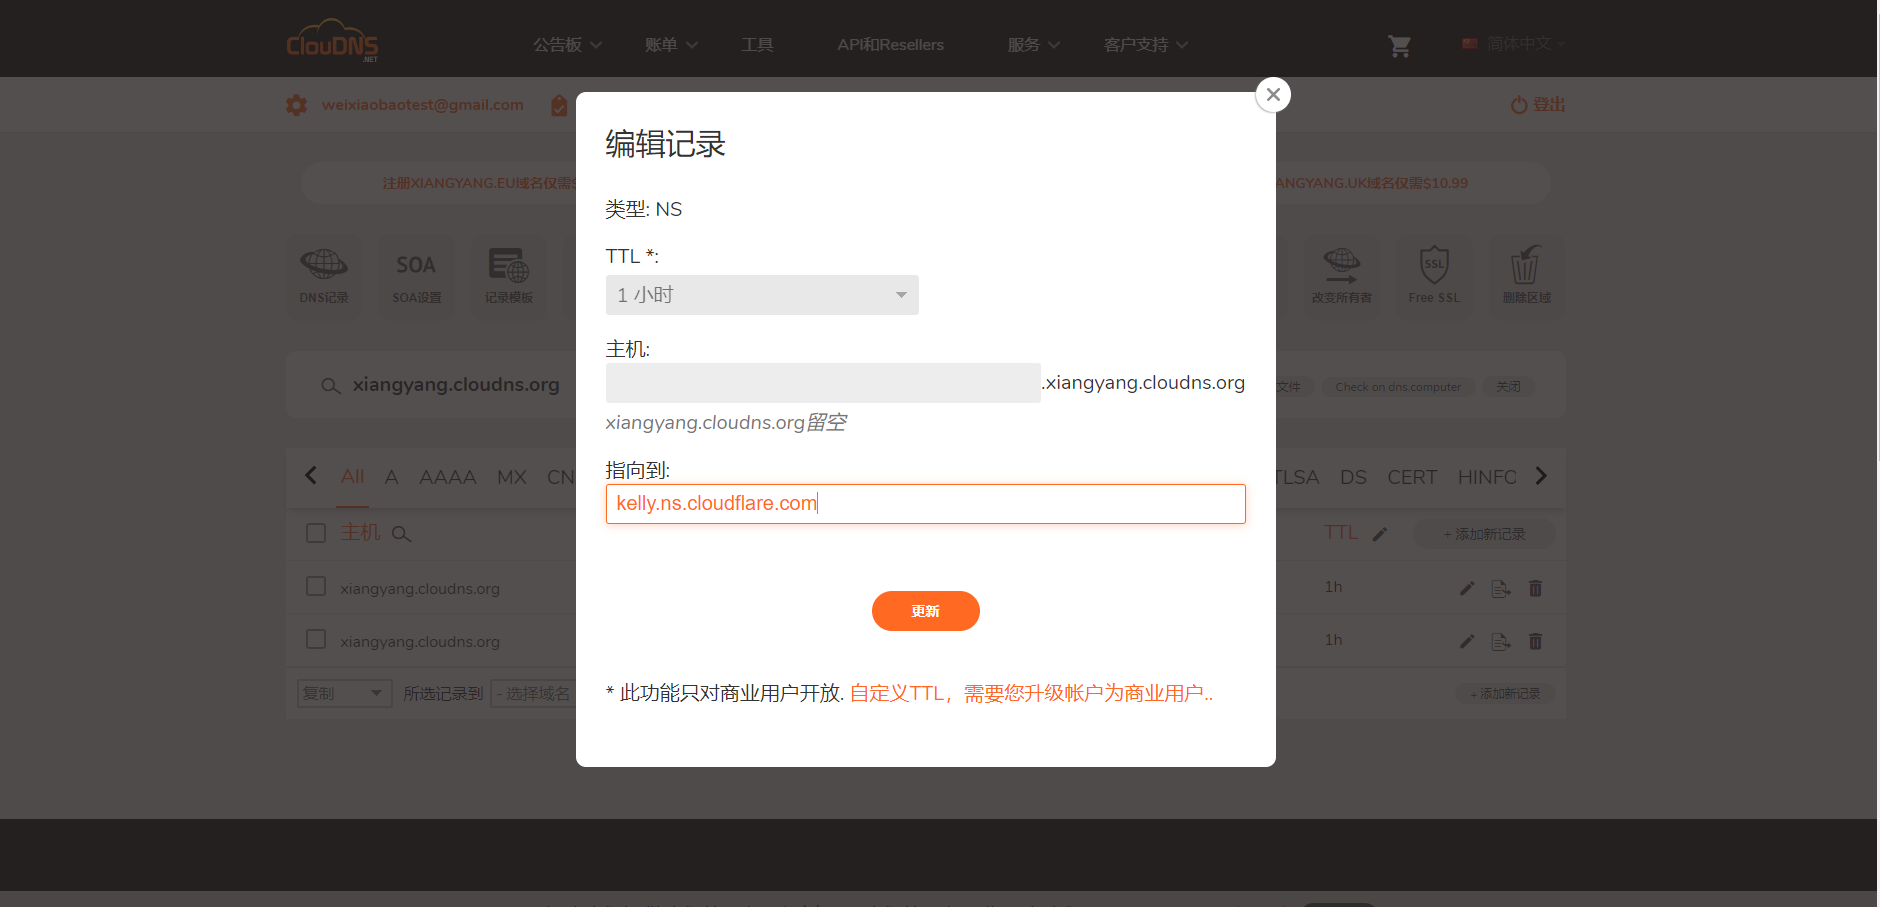Click the account settings gear icon

(297, 105)
